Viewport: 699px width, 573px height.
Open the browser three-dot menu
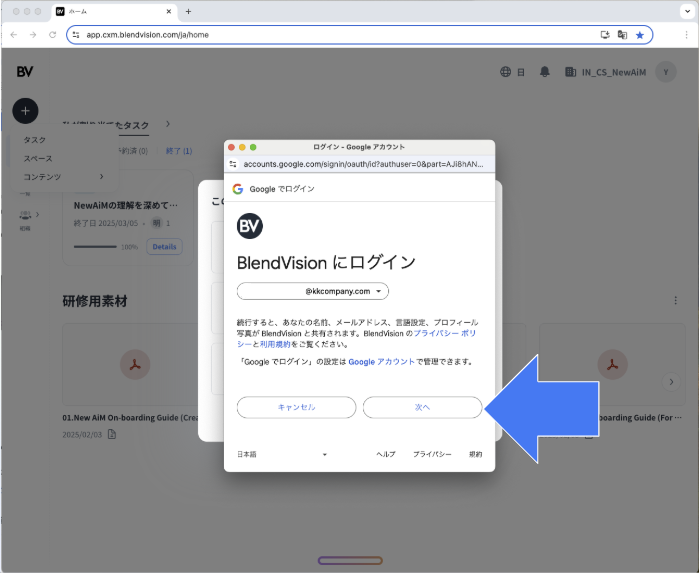[687, 35]
